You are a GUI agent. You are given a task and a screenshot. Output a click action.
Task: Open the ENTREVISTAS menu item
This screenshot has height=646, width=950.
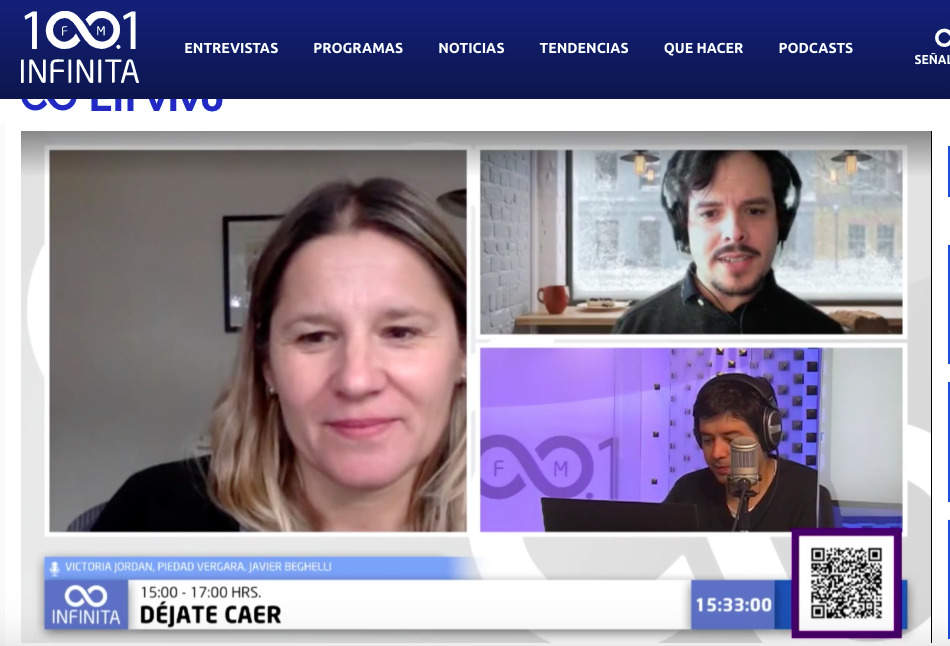tap(231, 48)
